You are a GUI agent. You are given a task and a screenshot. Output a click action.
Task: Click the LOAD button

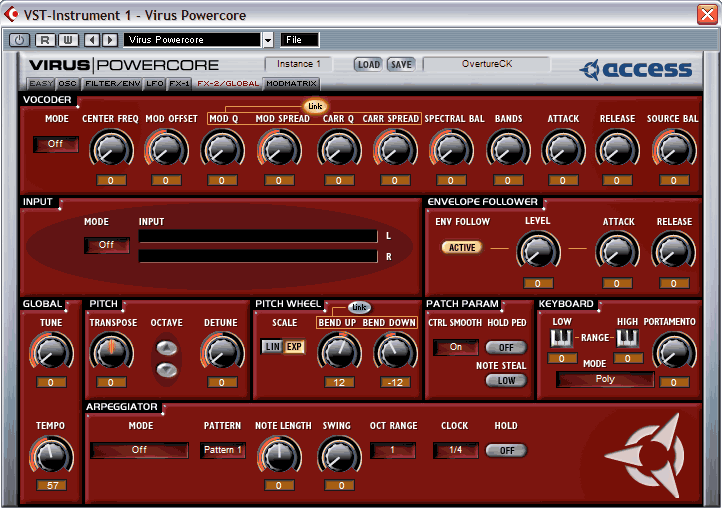(368, 64)
